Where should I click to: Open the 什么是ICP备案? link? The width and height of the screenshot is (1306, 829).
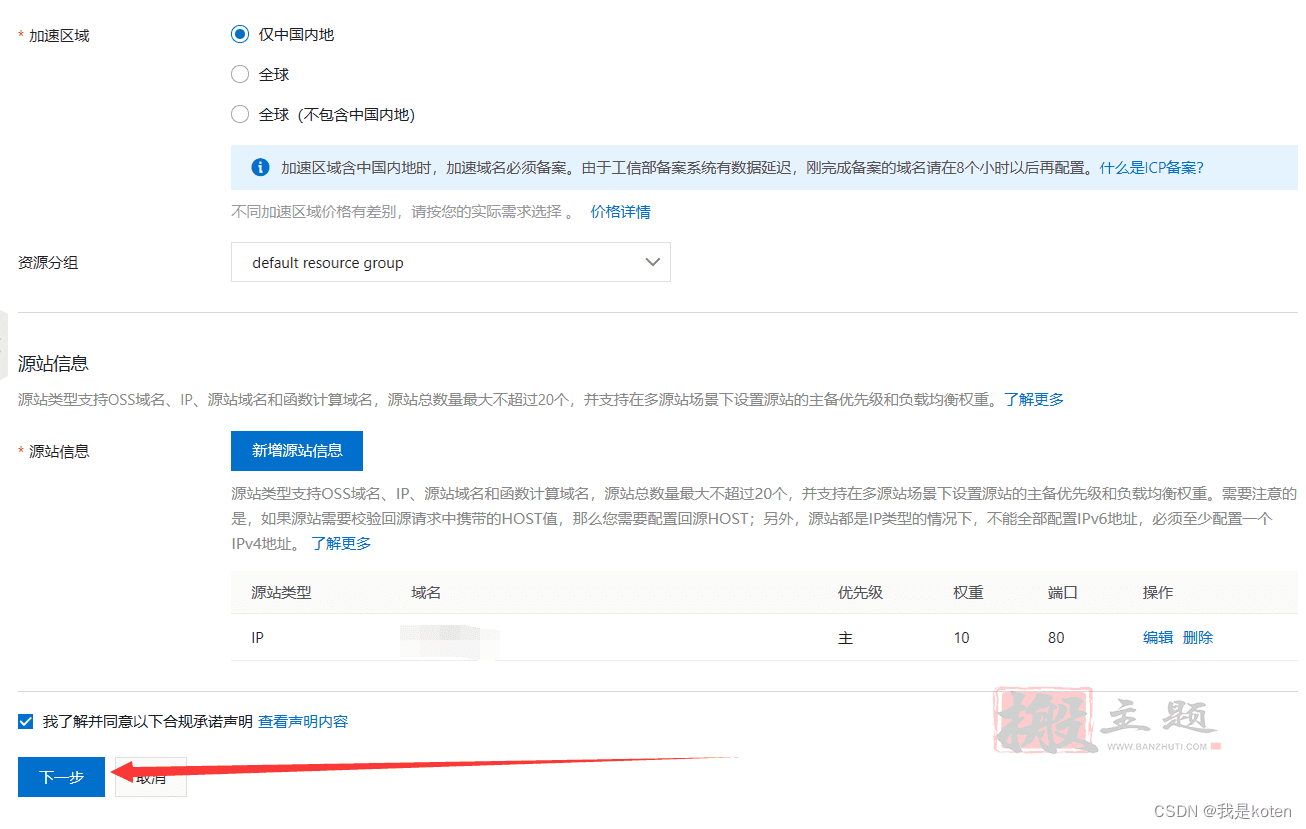point(1151,168)
